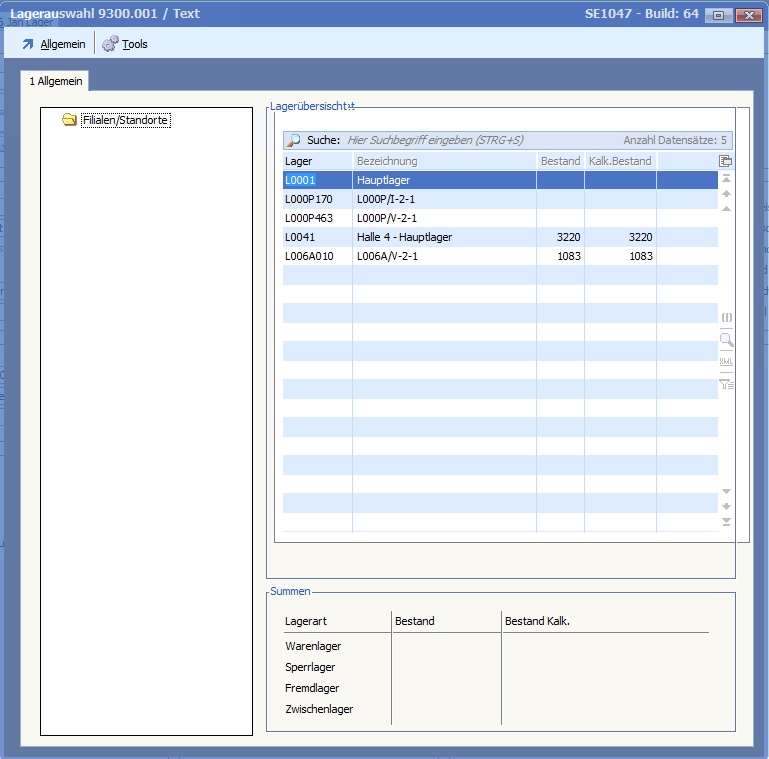Sort by the Lager column header
The image size is (769, 759).
pos(316,161)
